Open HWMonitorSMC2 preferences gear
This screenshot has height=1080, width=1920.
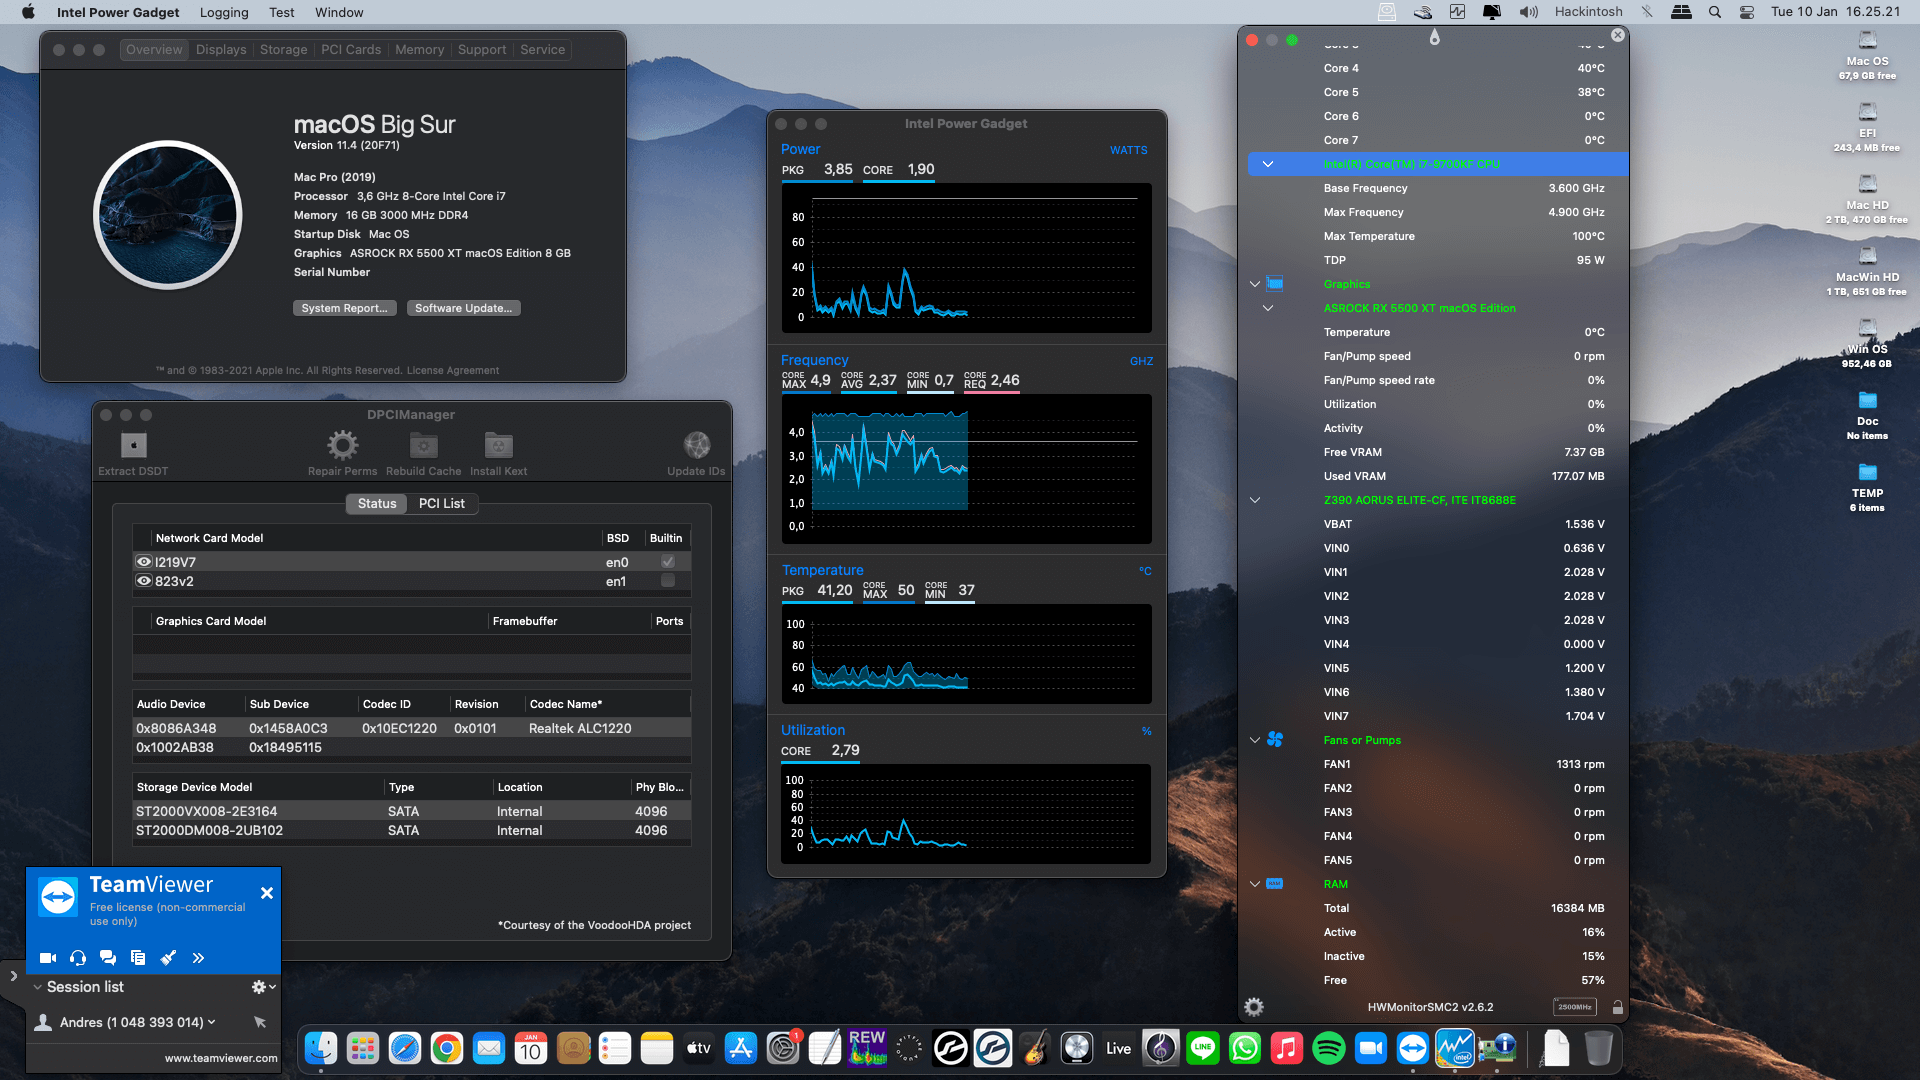(x=1253, y=1007)
